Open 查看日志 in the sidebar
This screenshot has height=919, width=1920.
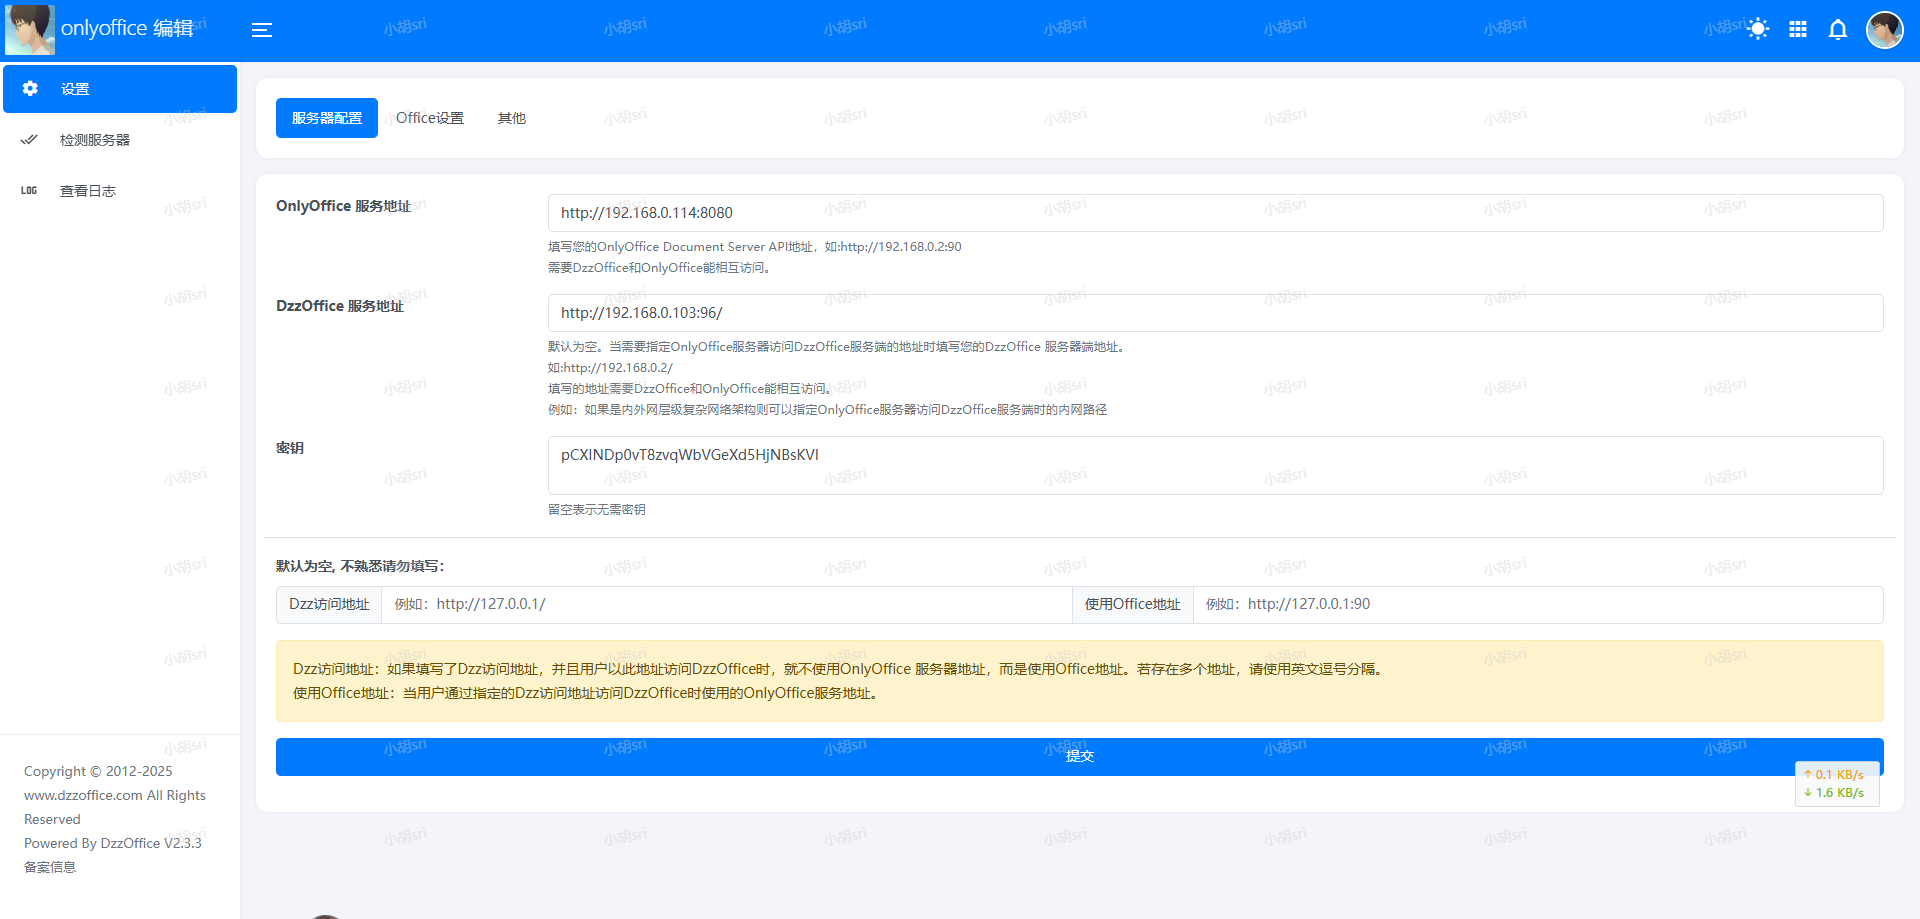pos(120,191)
